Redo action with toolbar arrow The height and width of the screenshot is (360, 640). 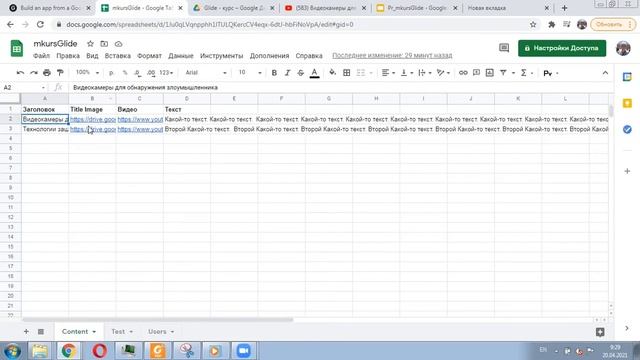[33, 73]
